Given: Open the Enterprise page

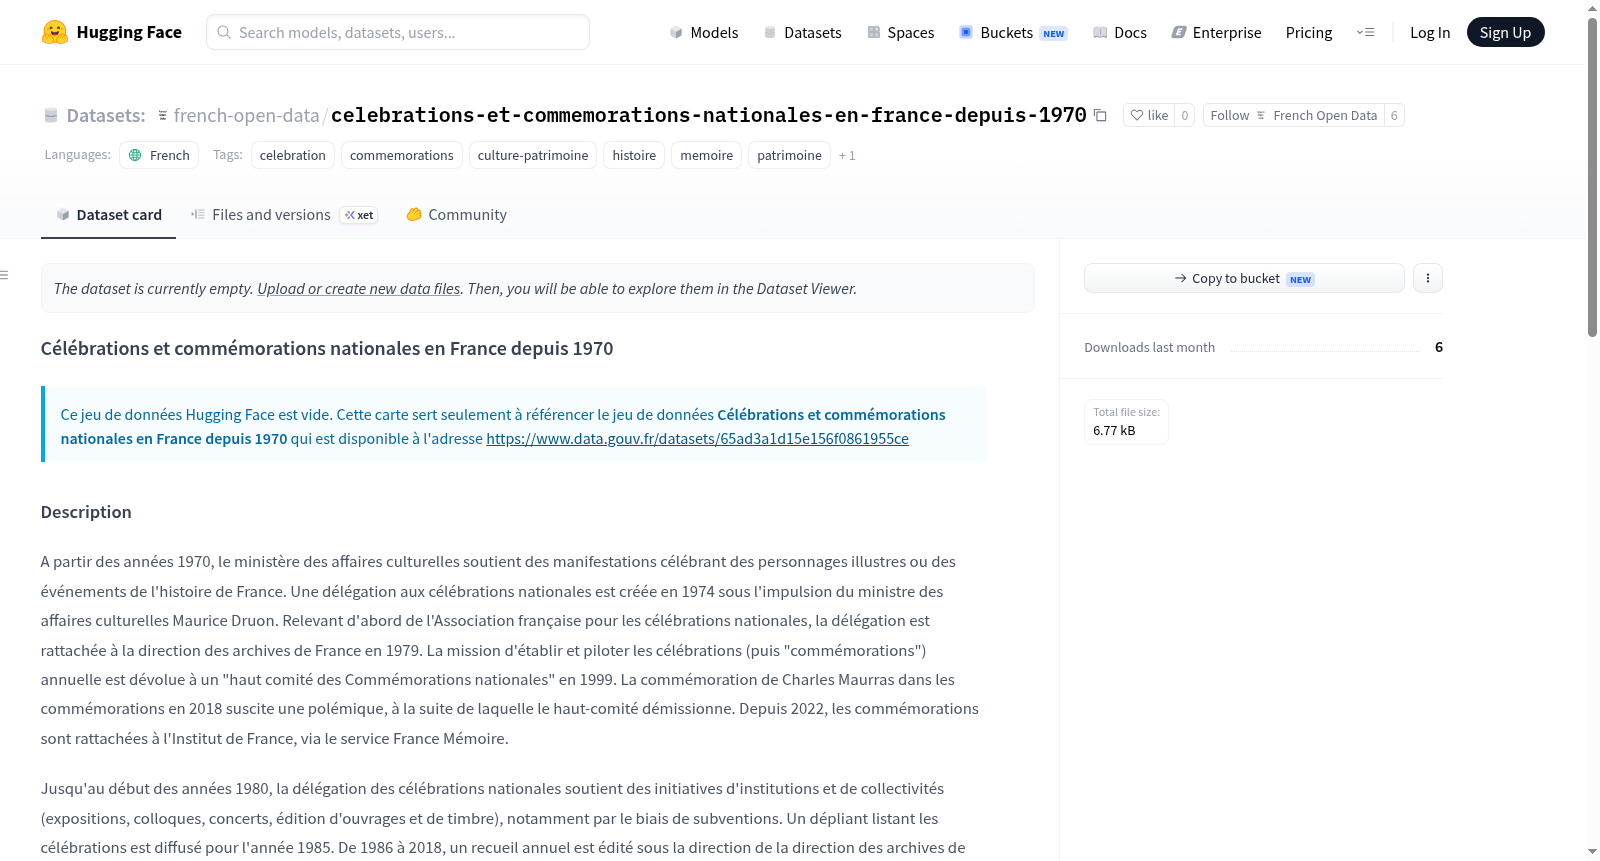Looking at the screenshot, I should pyautogui.click(x=1216, y=32).
